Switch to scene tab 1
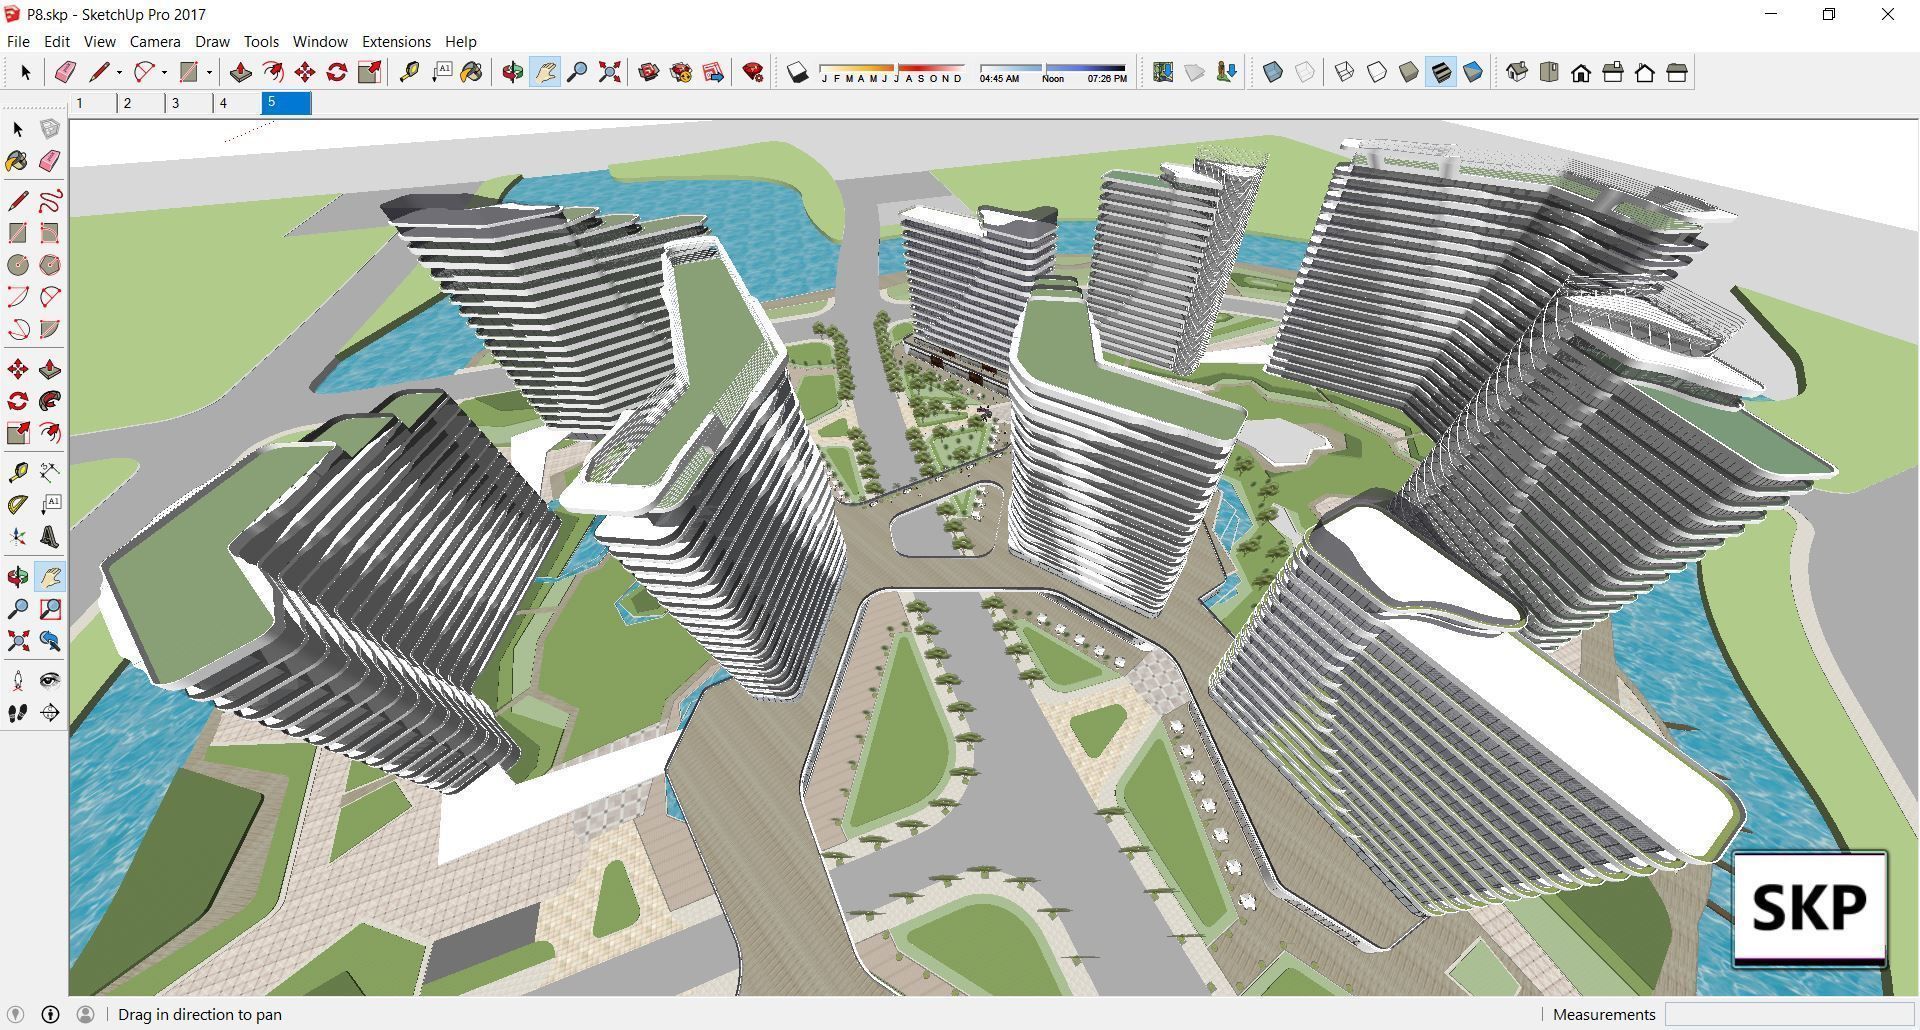 tap(93, 103)
